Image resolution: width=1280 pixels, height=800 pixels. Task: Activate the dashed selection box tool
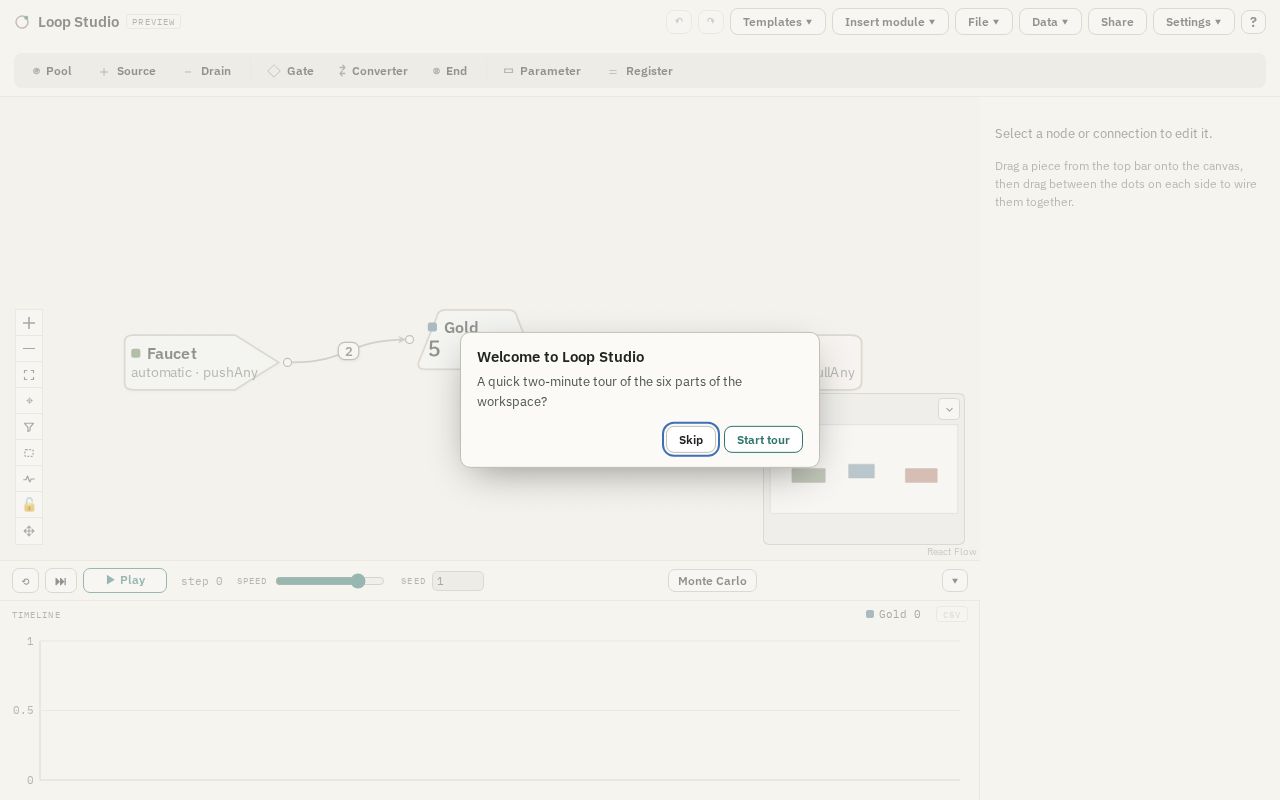[x=29, y=453]
